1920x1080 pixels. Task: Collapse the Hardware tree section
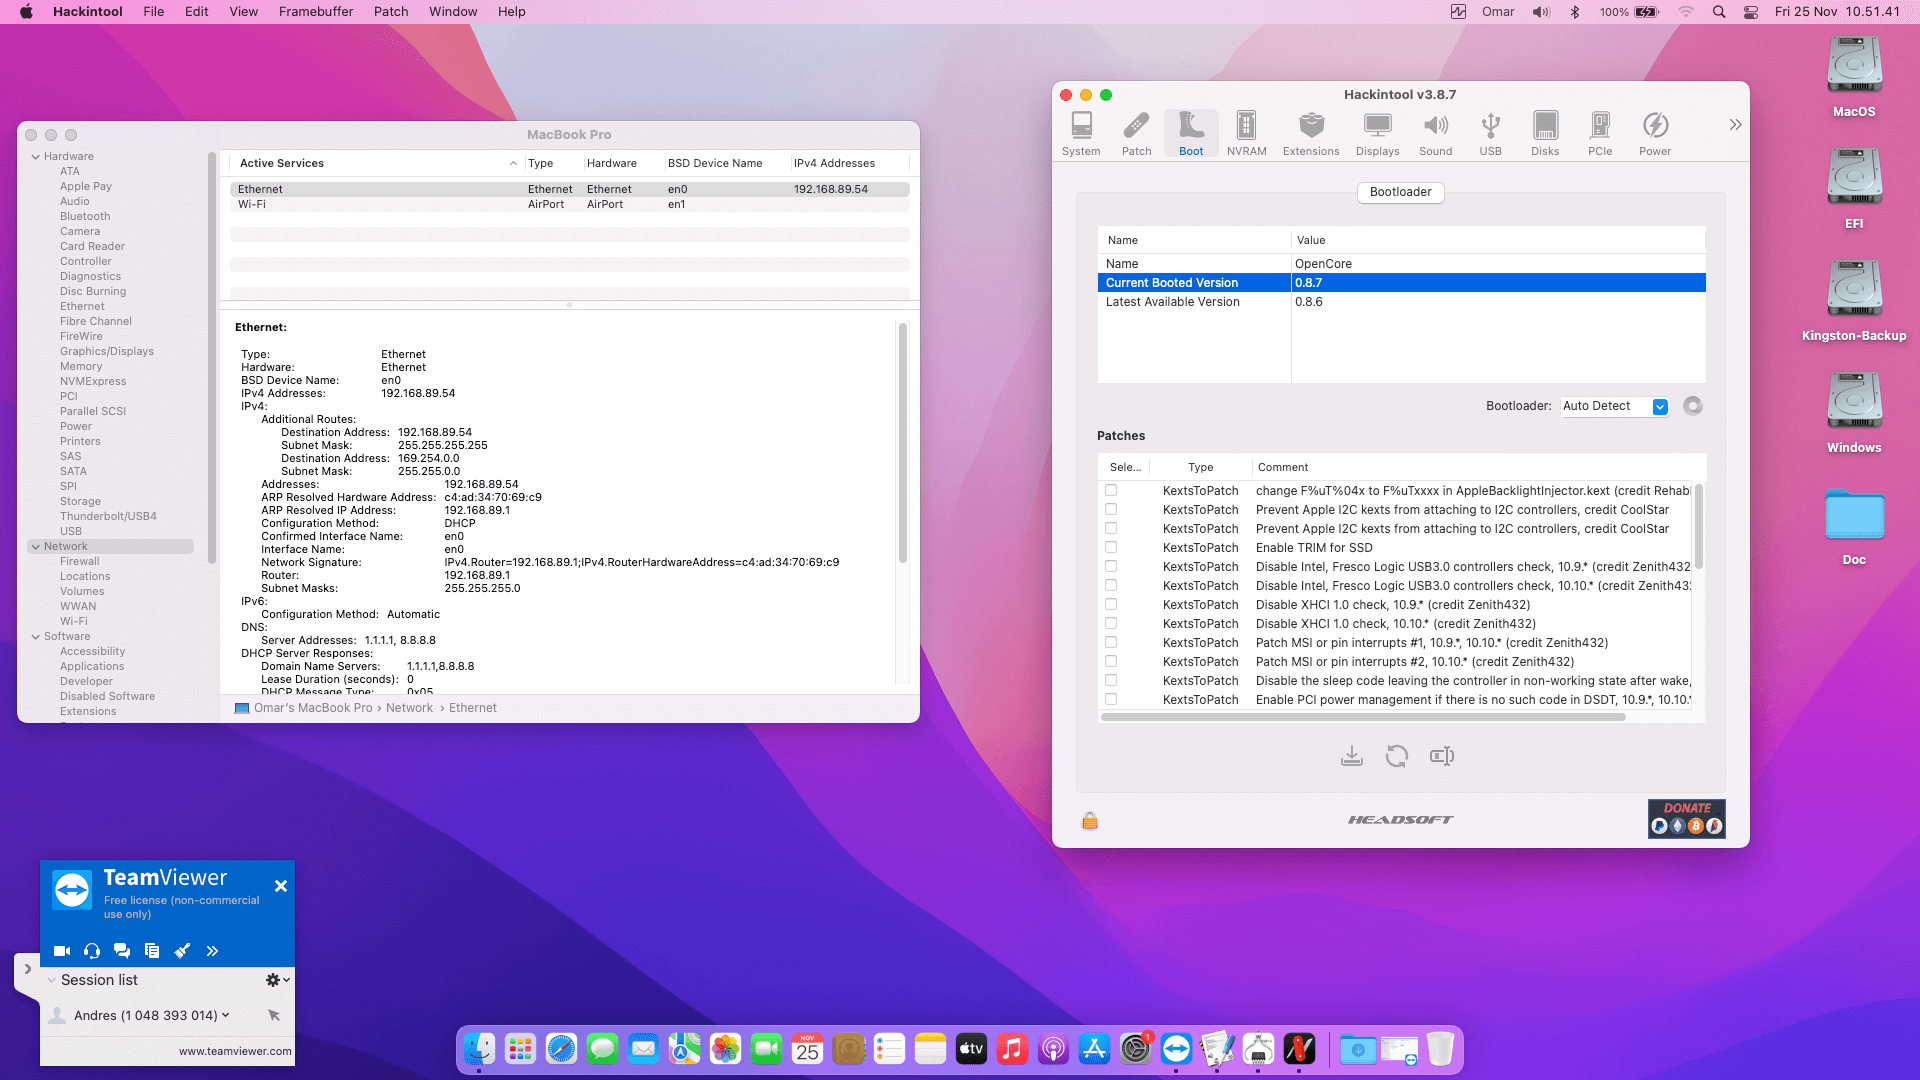36,156
